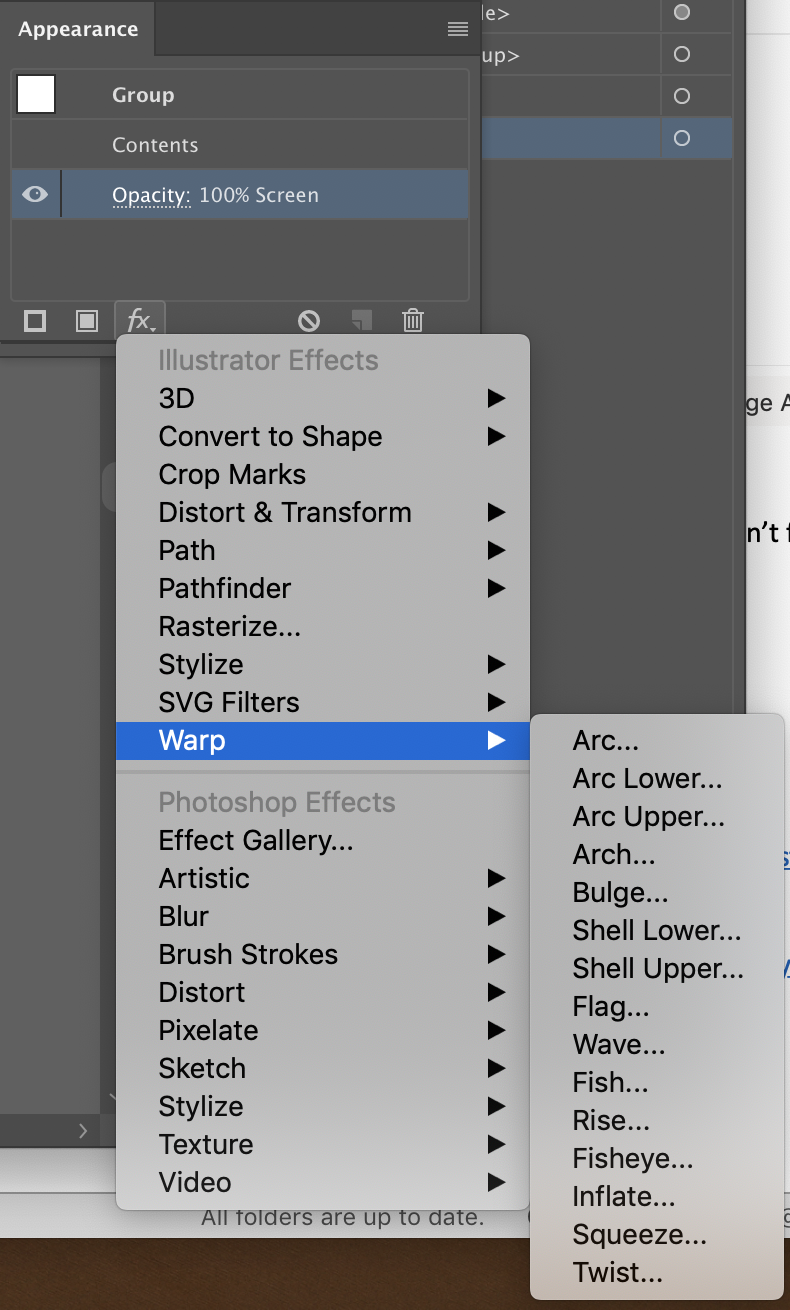Choose Flag... warp effect

657,1006
